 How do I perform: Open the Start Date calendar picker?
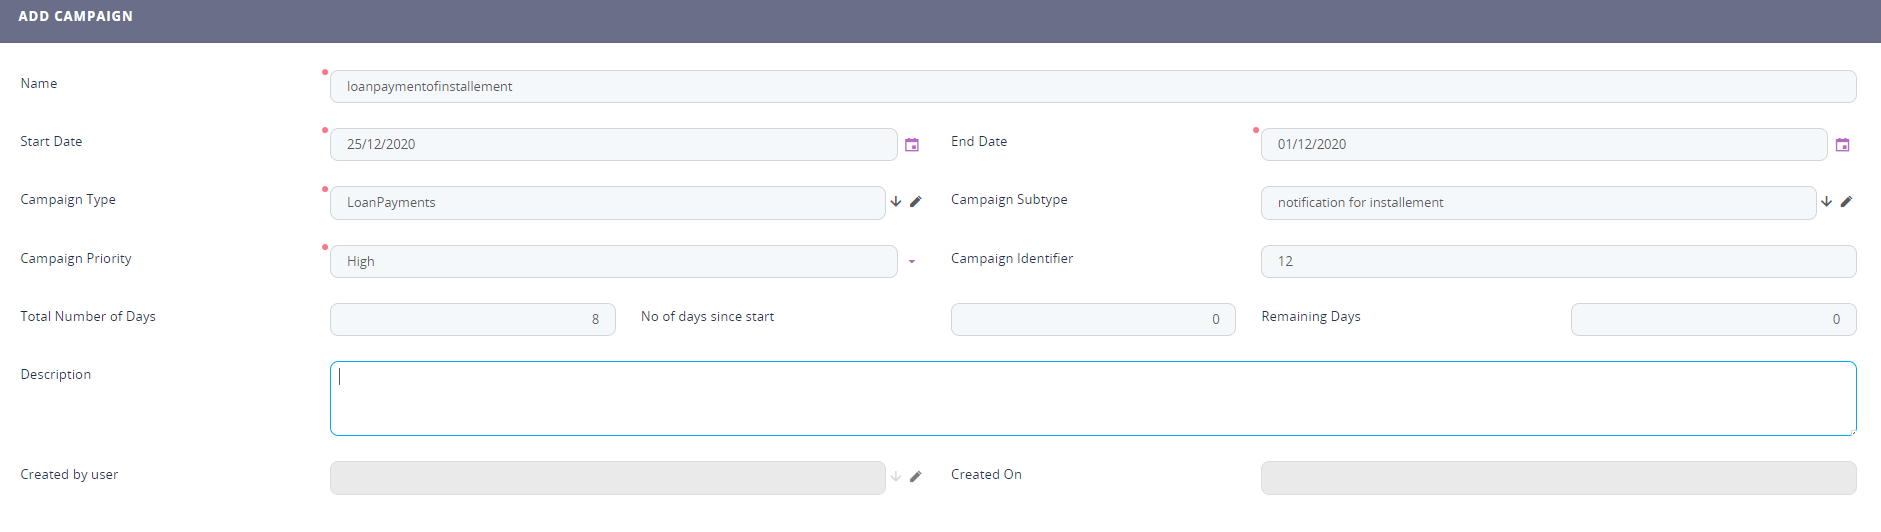[x=911, y=145]
